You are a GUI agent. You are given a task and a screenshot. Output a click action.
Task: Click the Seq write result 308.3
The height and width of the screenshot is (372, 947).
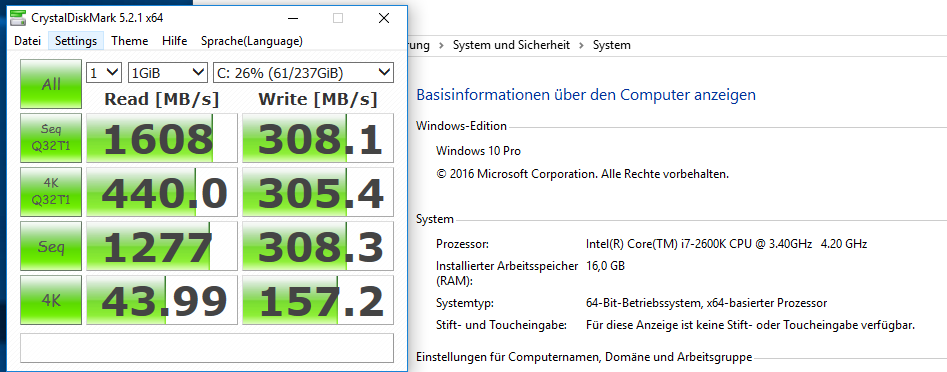pyautogui.click(x=318, y=246)
